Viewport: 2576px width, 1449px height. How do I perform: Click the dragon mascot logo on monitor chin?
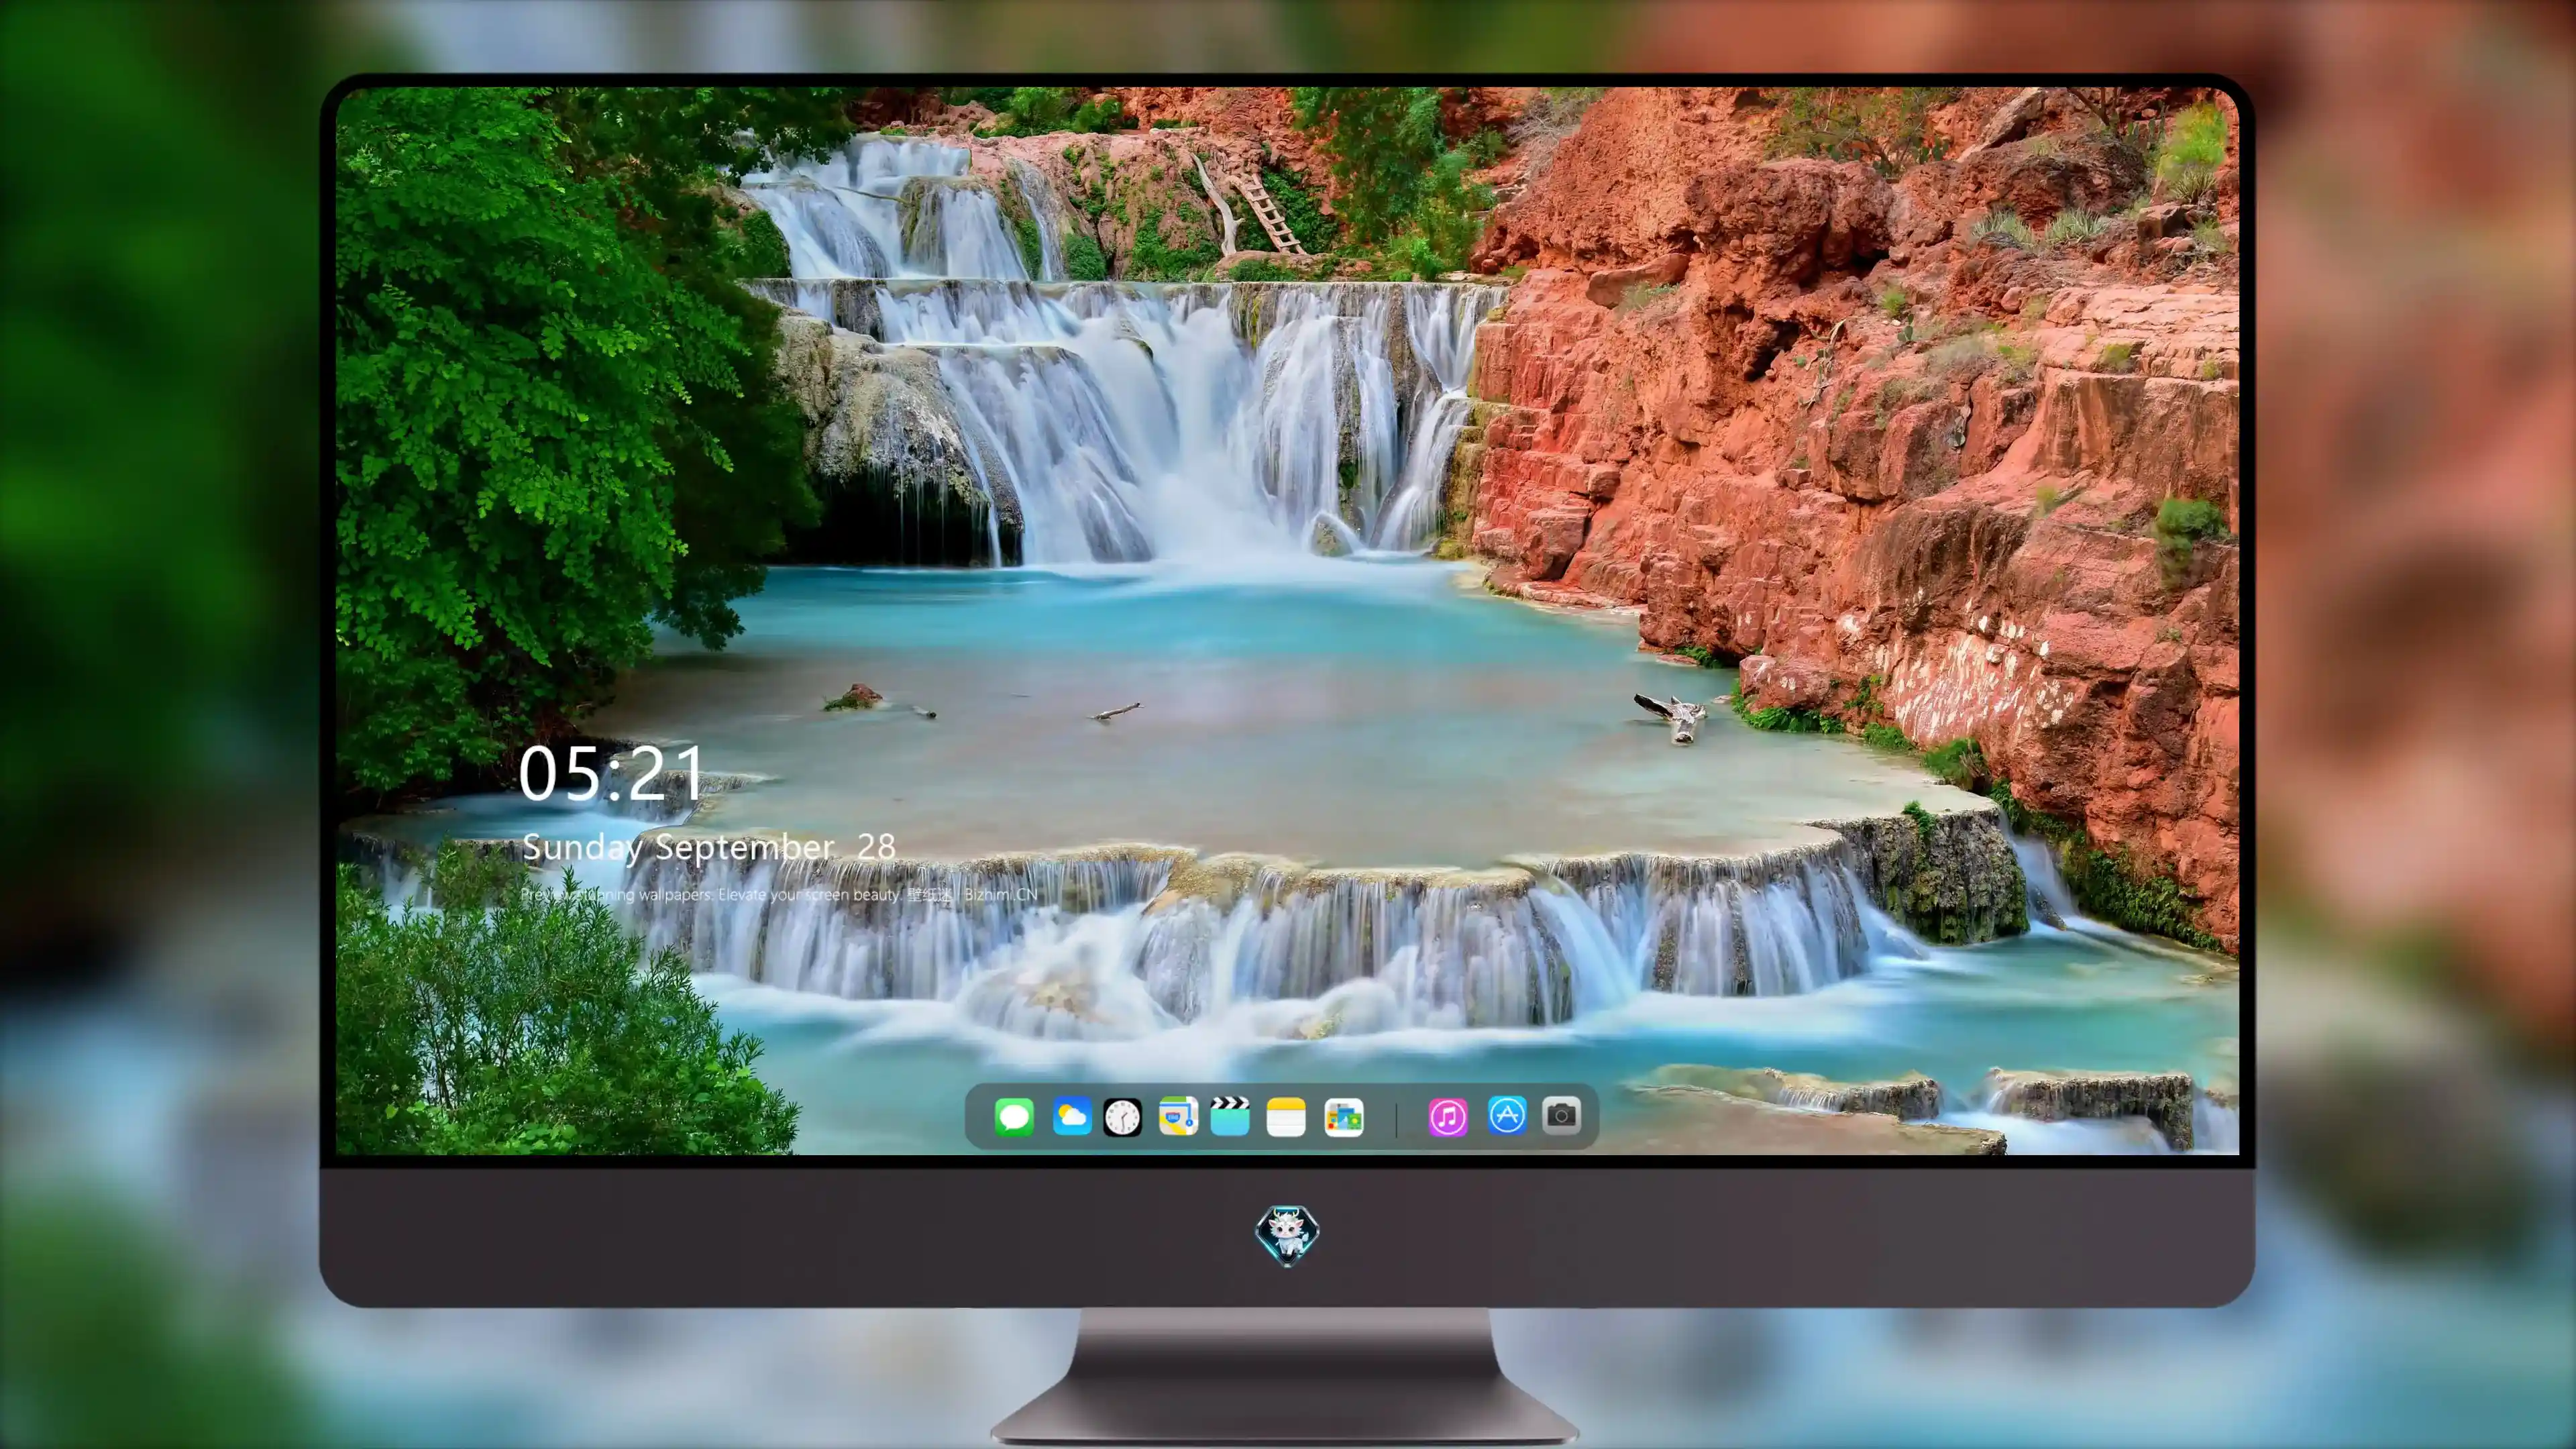1287,1235
